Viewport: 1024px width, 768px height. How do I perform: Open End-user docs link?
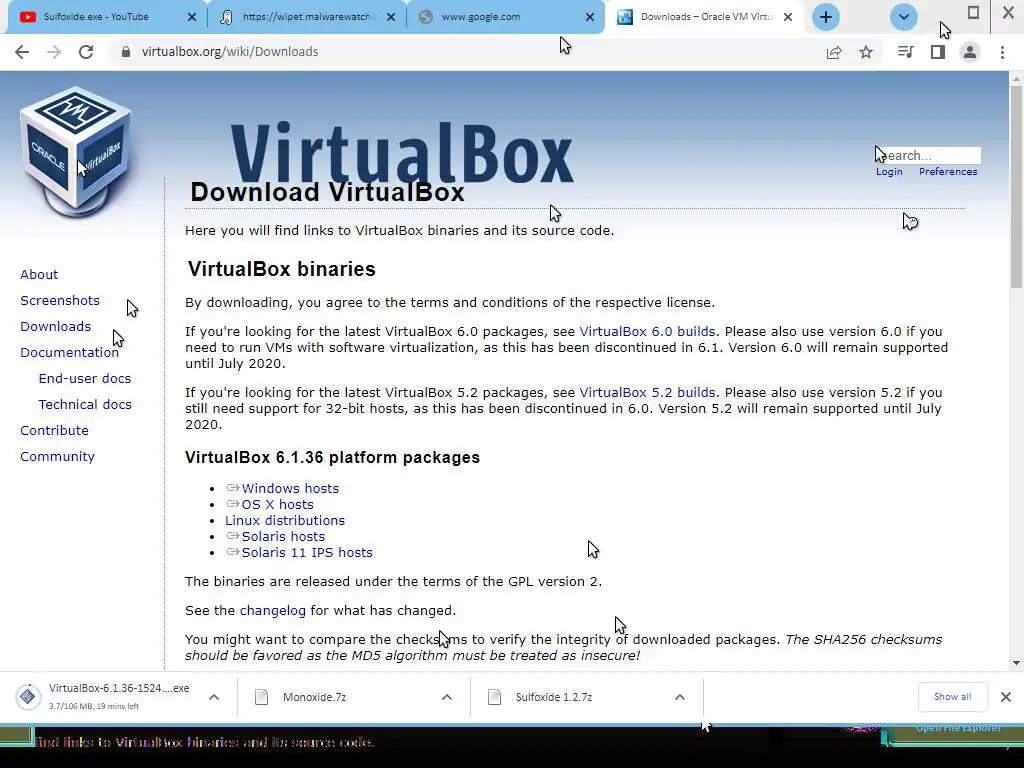(x=85, y=379)
